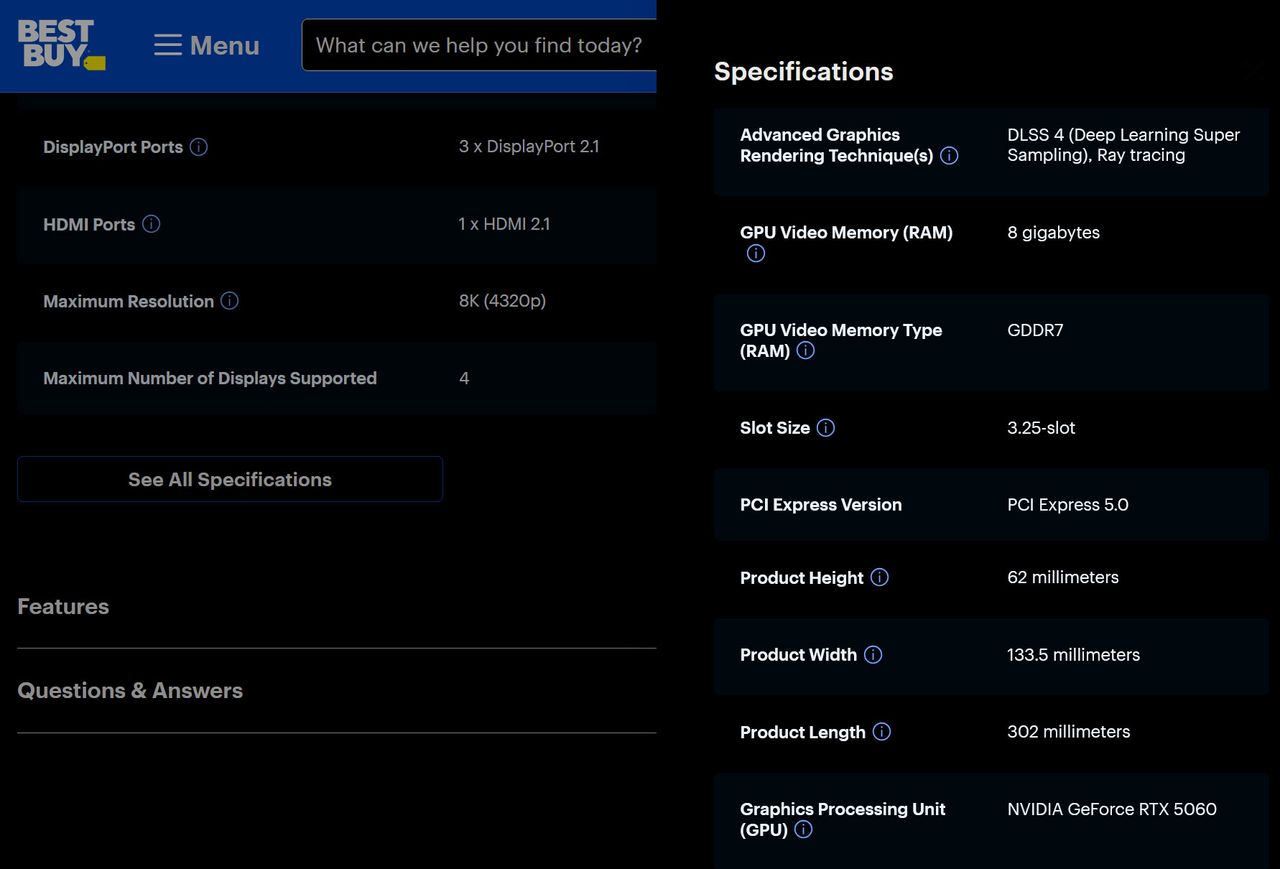Show info for Product Length
Viewport: 1280px width, 869px height.
pyautogui.click(x=881, y=732)
